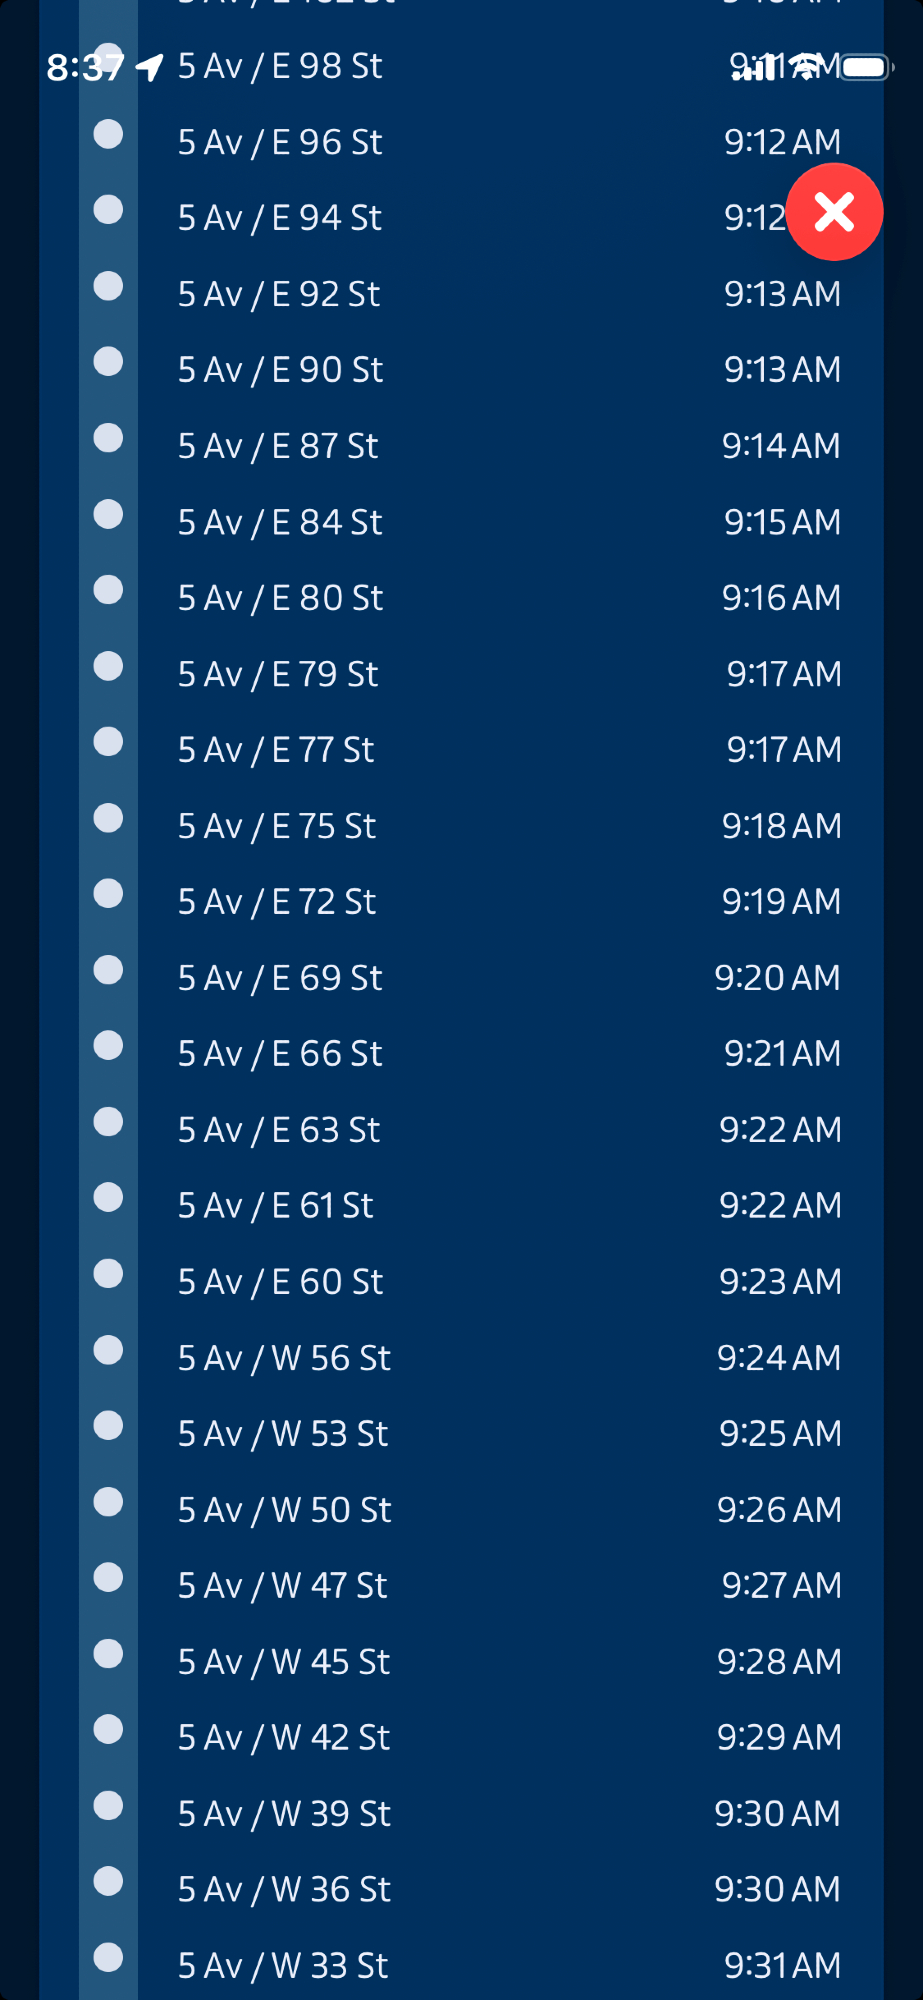Select the stop marker beside E 72 St
This screenshot has width=923, height=2000.
click(x=108, y=894)
